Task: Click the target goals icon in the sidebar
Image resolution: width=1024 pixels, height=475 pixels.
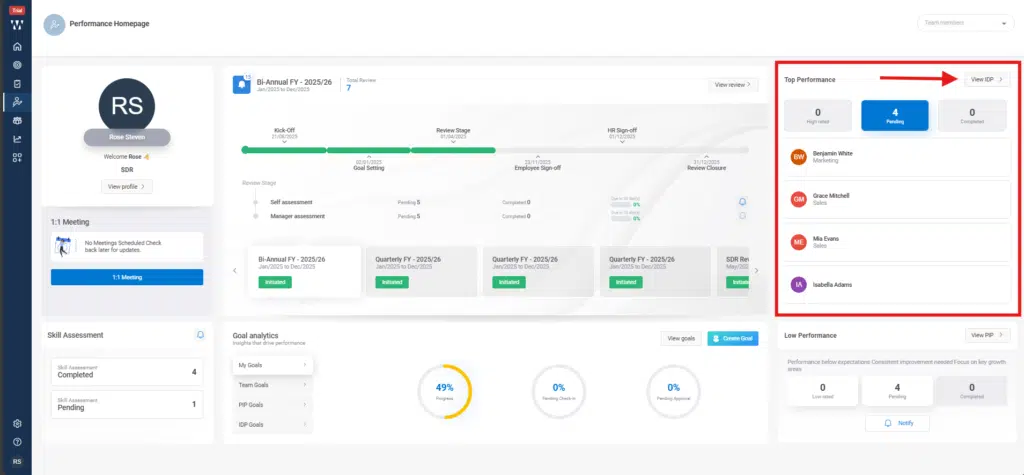Action: tap(18, 65)
